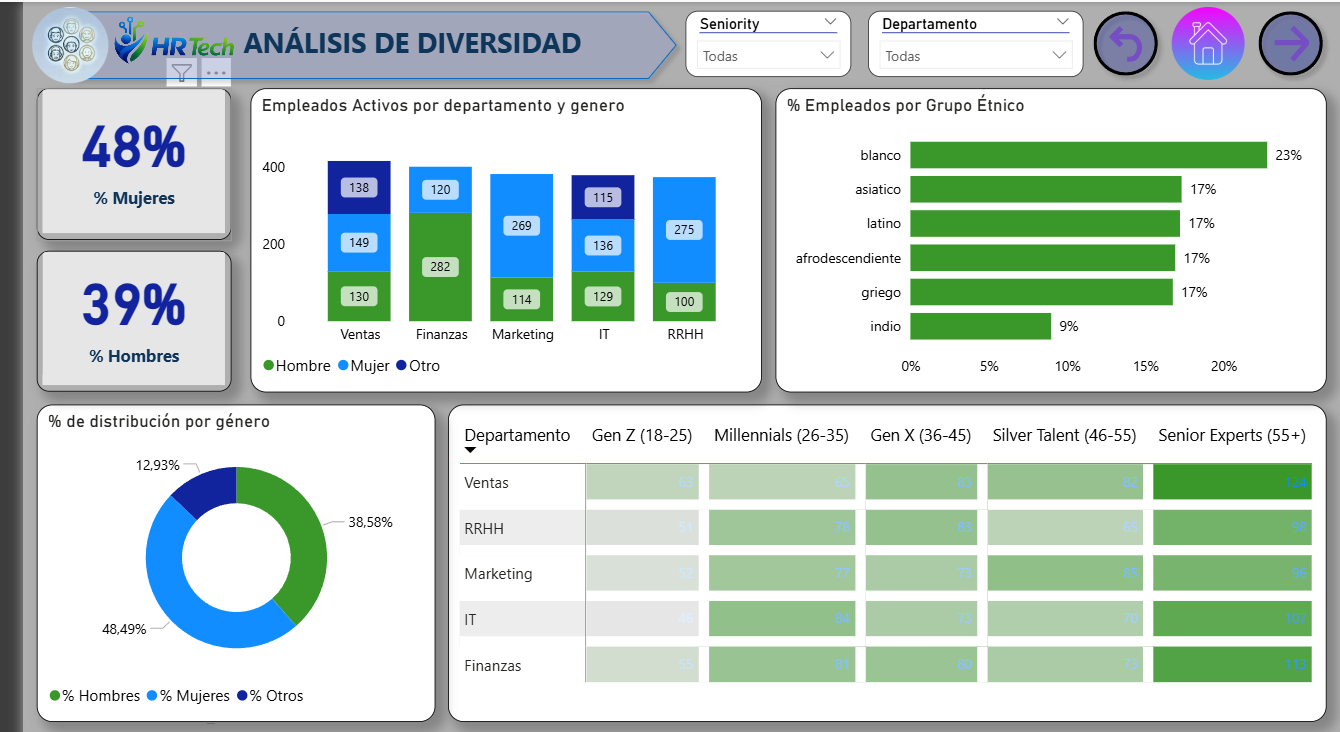Open the Departamento dropdown value Todas
The width and height of the screenshot is (1340, 732).
[975, 56]
